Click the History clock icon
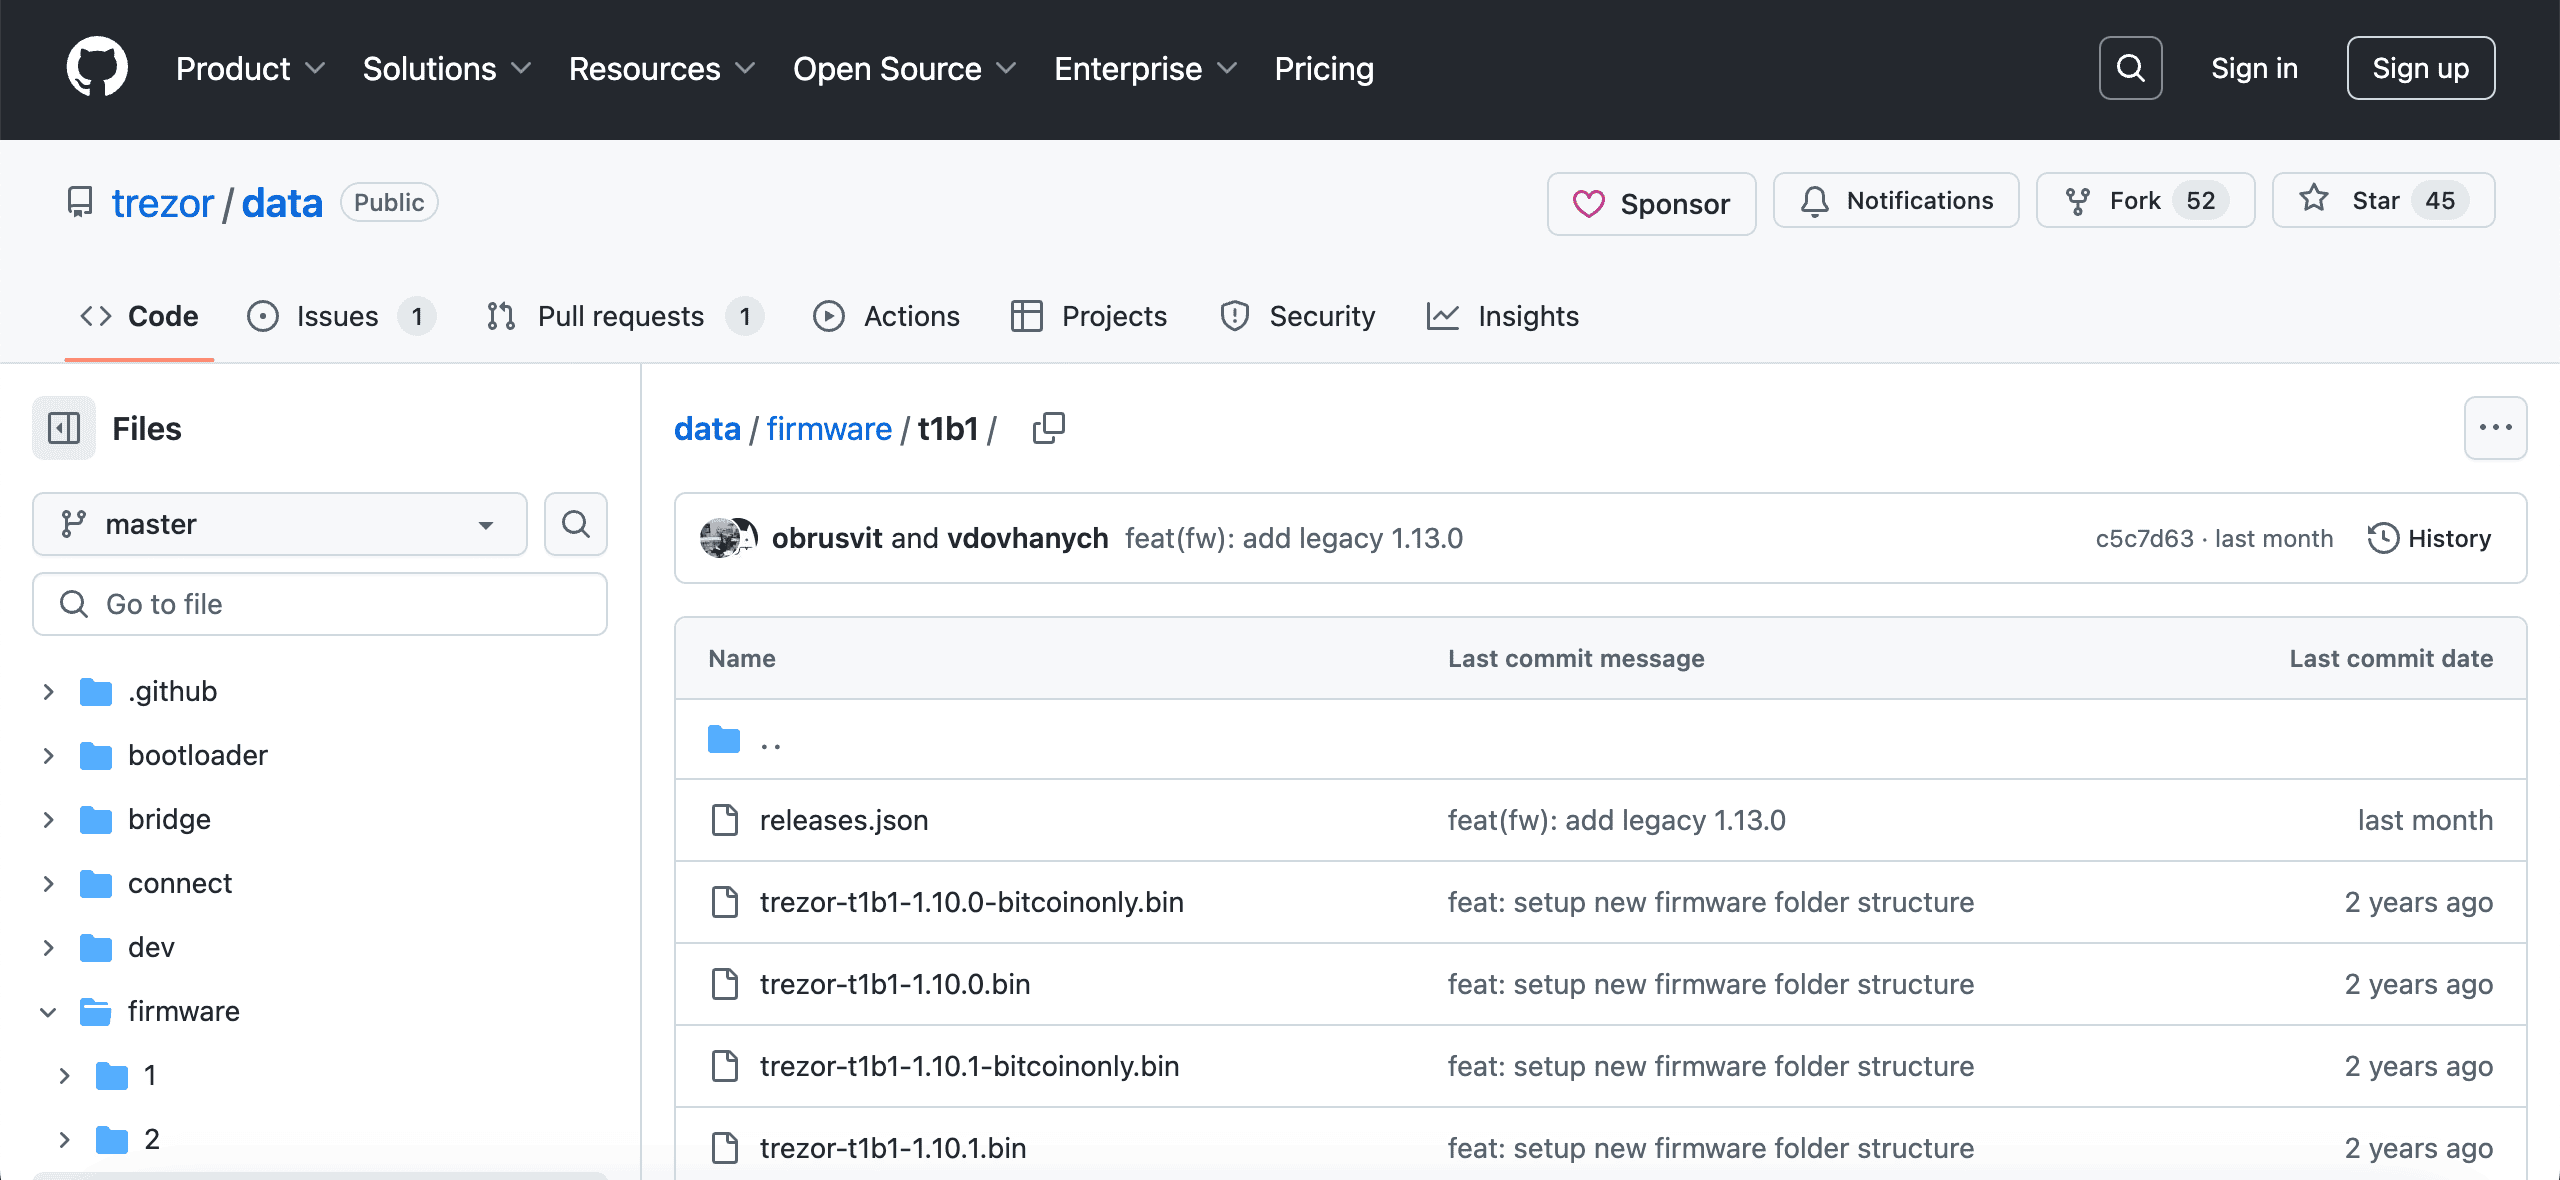2560x1180 pixels. (x=2383, y=538)
